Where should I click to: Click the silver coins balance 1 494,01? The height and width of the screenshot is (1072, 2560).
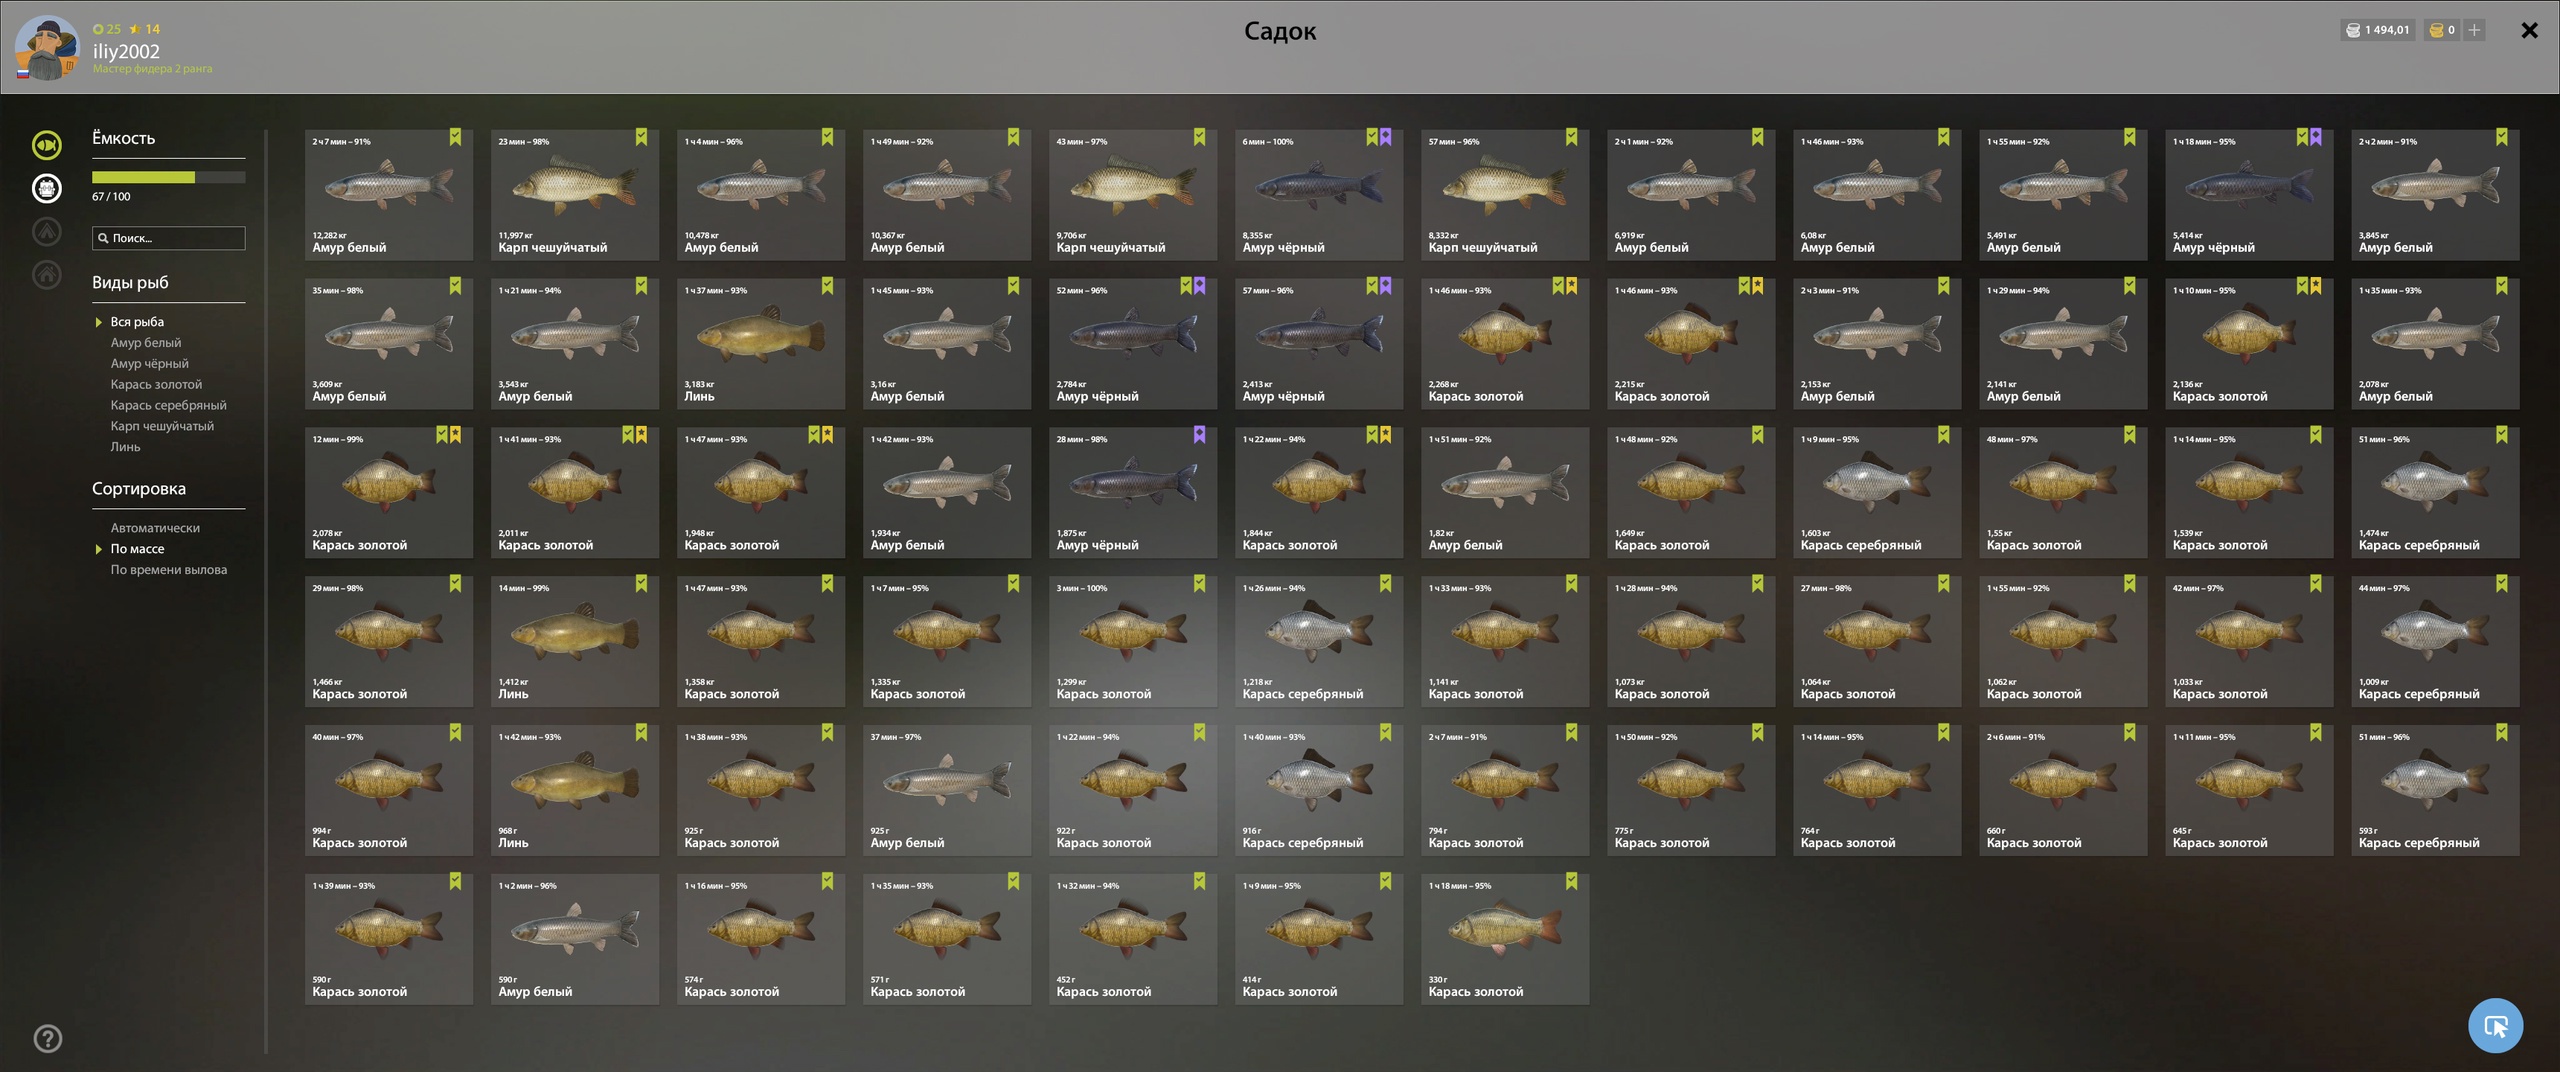tap(2377, 30)
